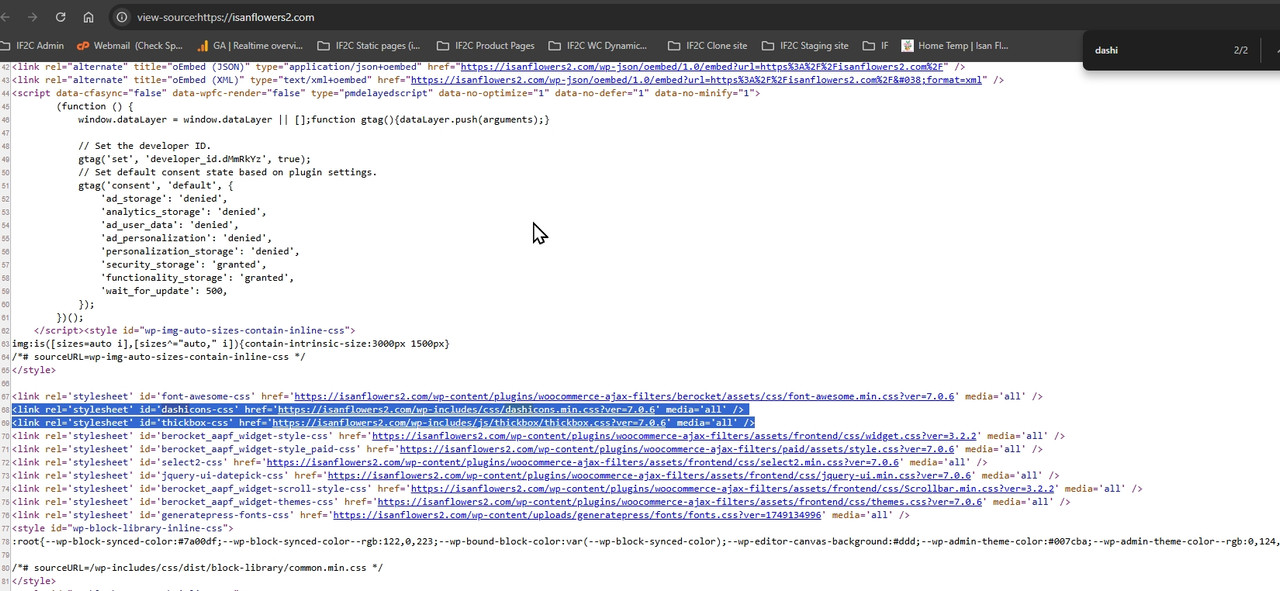Open the IF2C WC Dynamic bookmark folder
This screenshot has width=1280, height=591.
(x=597, y=45)
